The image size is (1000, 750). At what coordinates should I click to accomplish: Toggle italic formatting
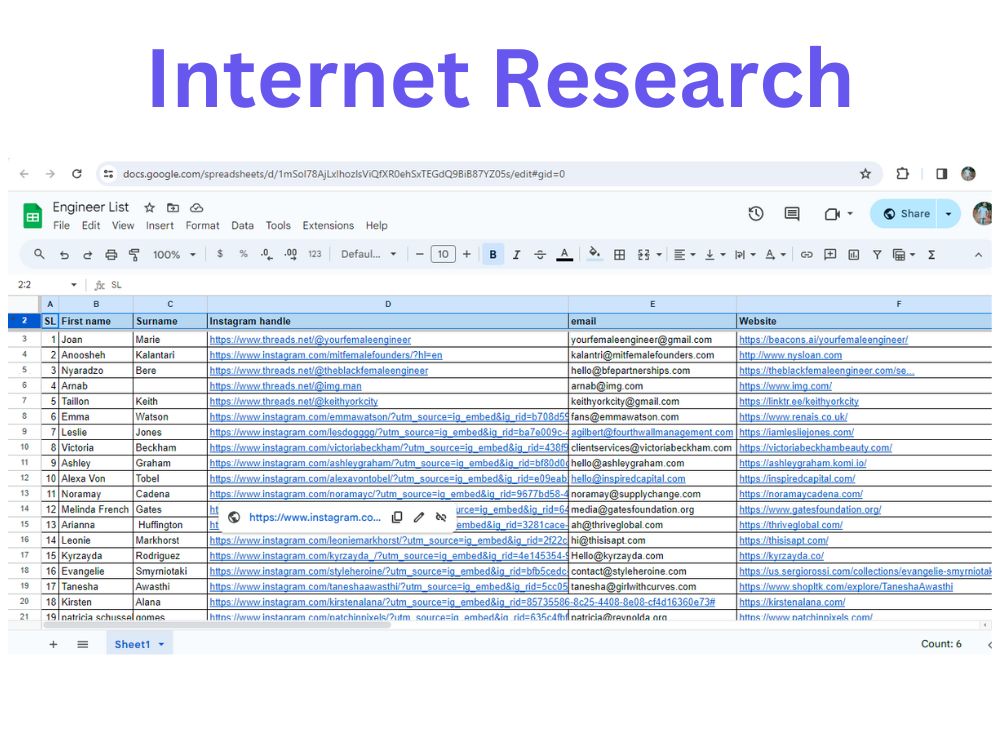pyautogui.click(x=516, y=254)
